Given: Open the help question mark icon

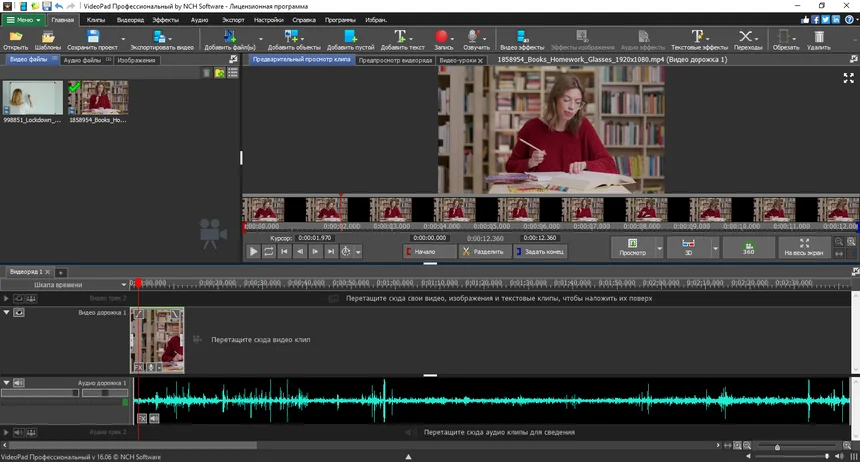Looking at the screenshot, I should point(849,20).
